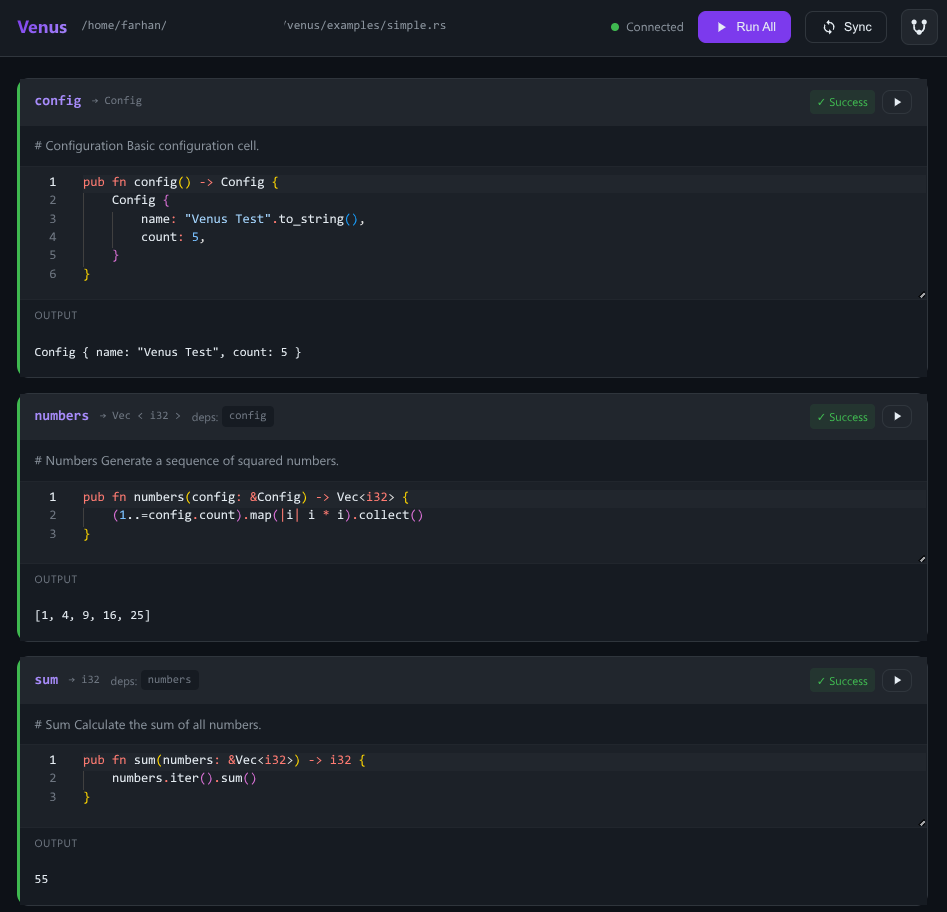The height and width of the screenshot is (912, 947).
Task: Click the Connected status indicator
Action: [647, 27]
